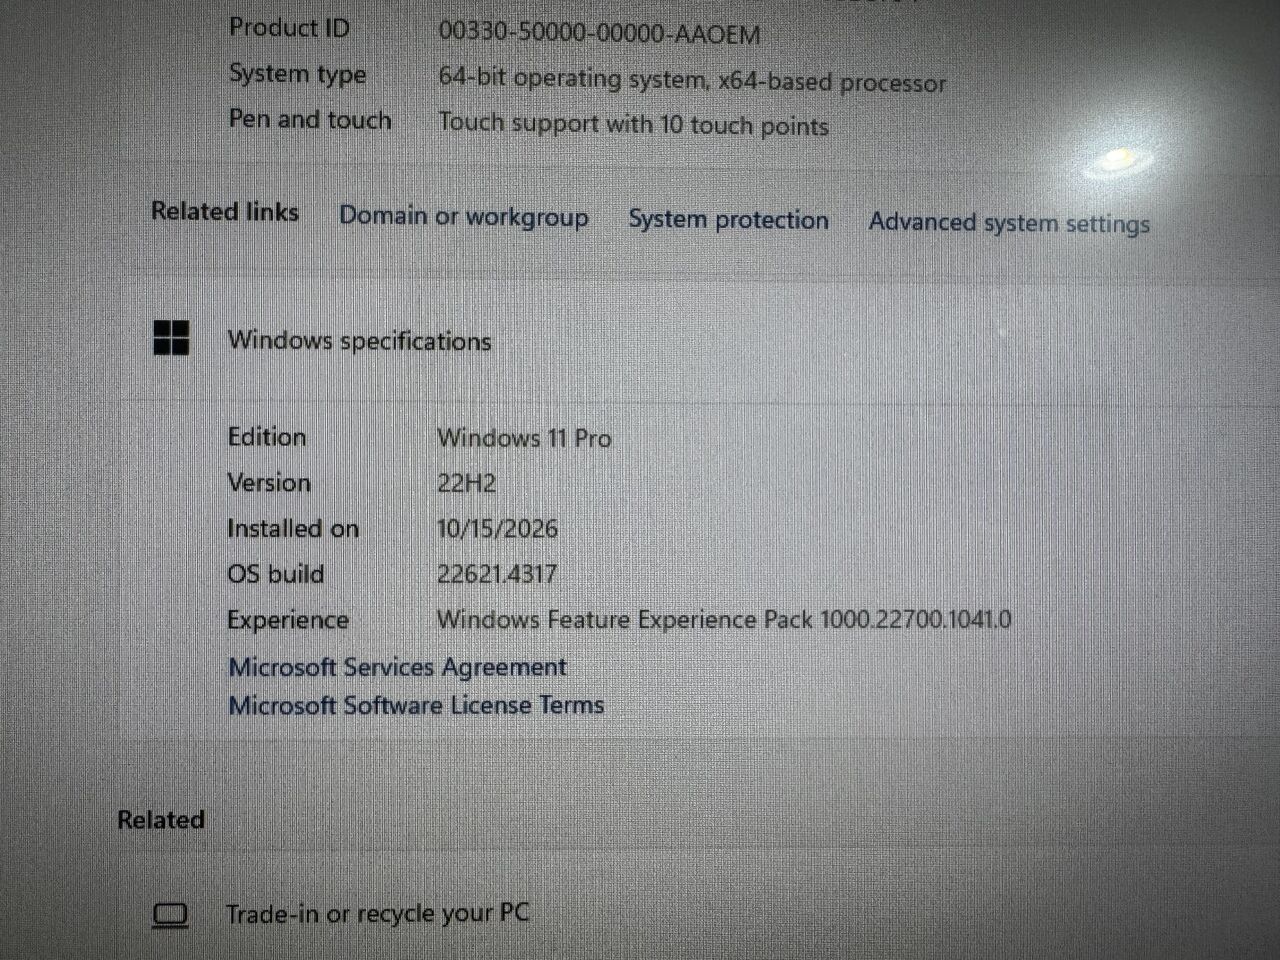Open Microsoft Software License Terms link
Screen dimensions: 1280x960
click(x=416, y=706)
